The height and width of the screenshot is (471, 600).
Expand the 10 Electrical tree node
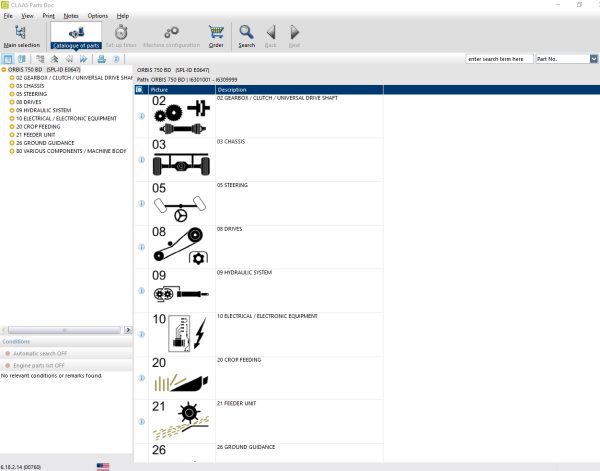click(x=12, y=118)
